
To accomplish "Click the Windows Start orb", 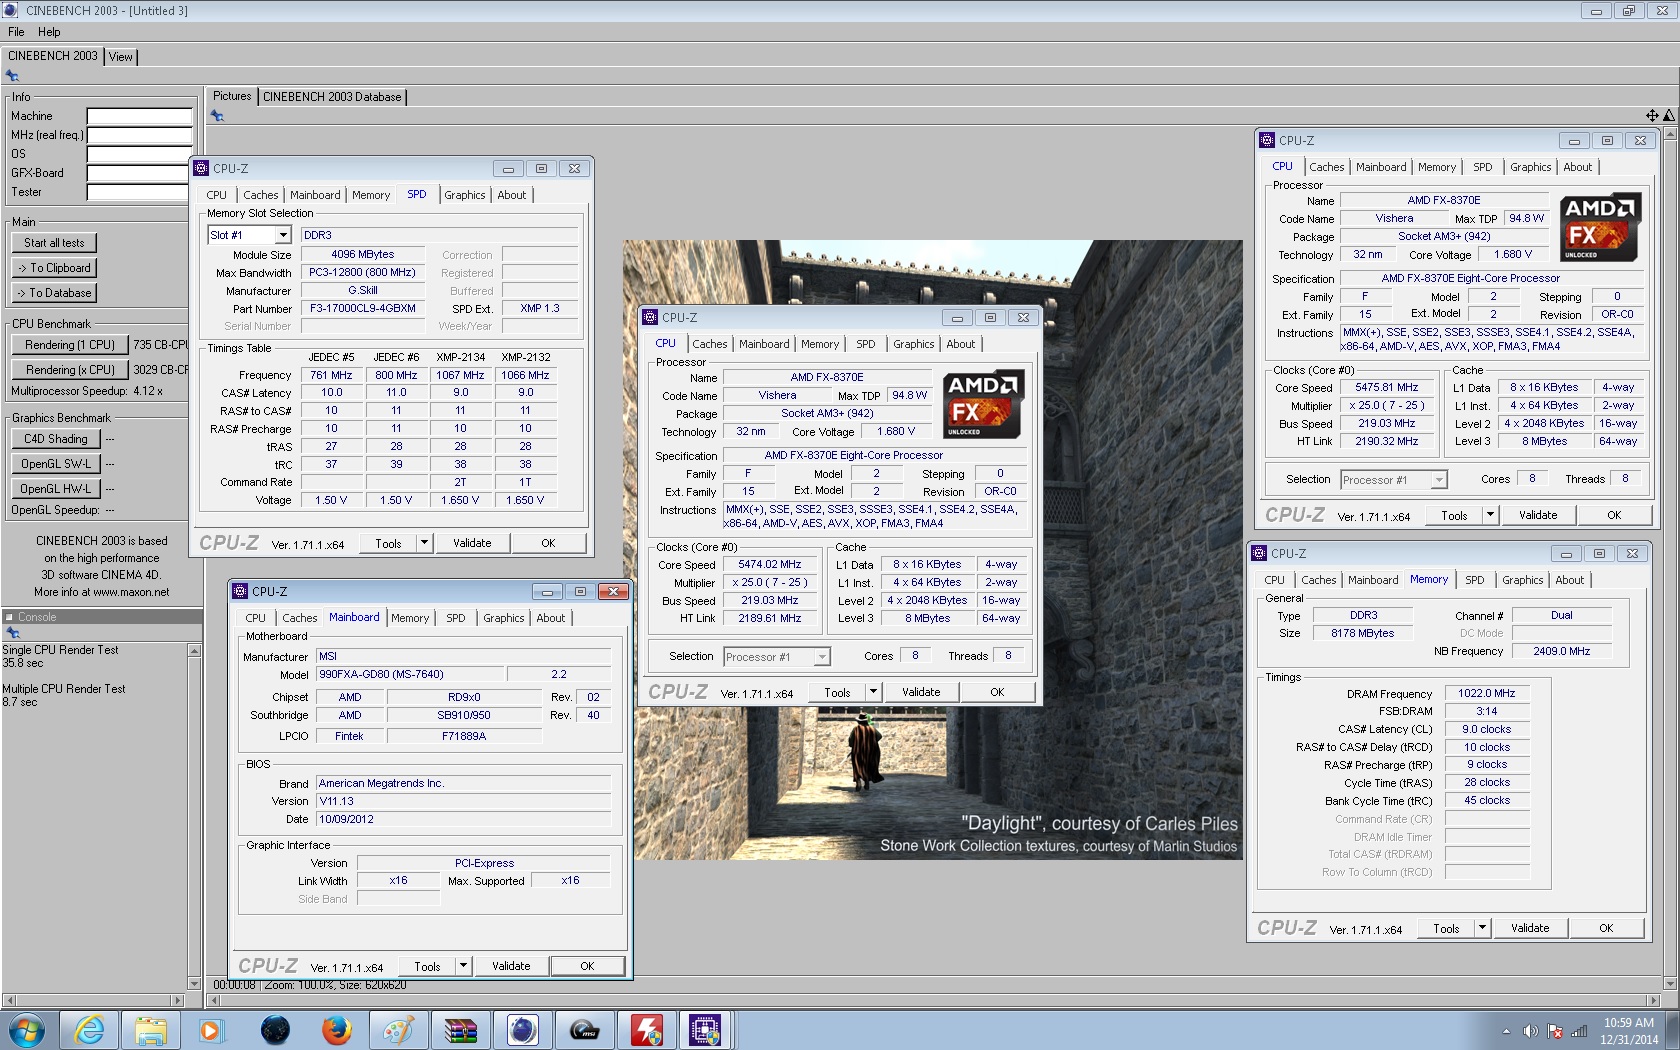I will (27, 1029).
